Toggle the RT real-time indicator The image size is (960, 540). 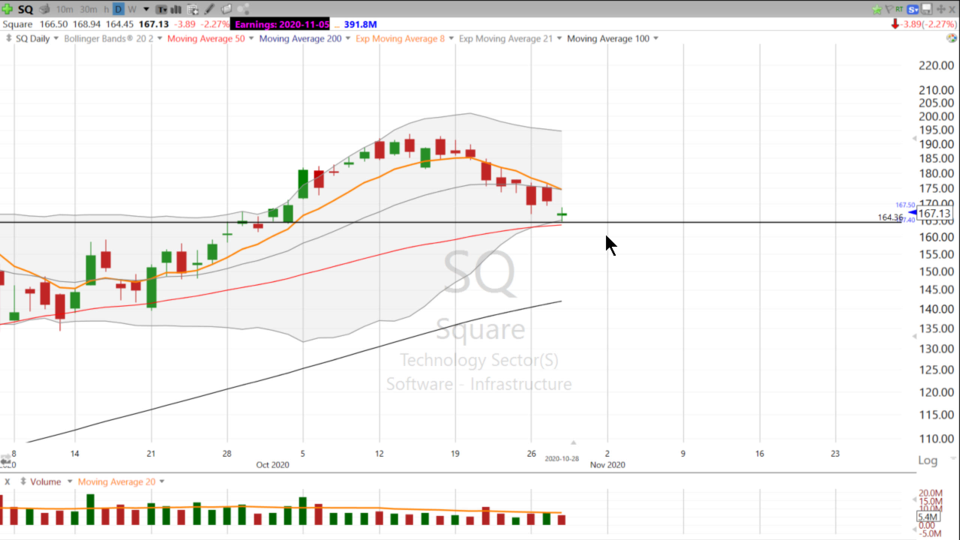point(899,9)
